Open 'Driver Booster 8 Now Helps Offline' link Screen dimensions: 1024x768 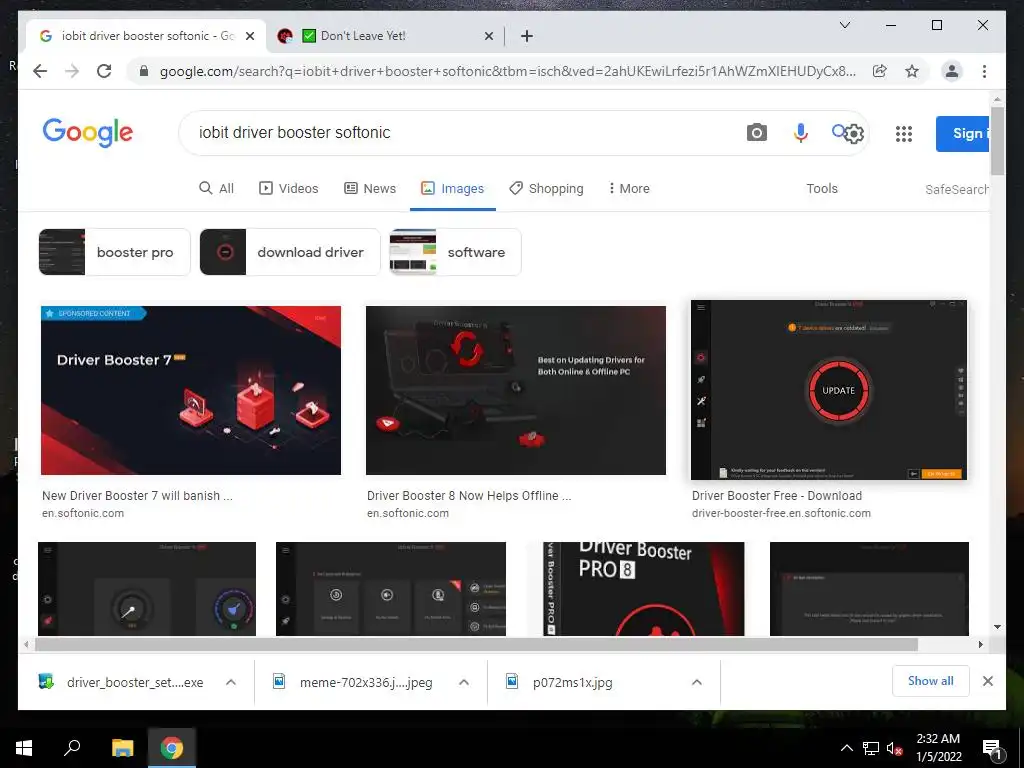click(x=469, y=496)
